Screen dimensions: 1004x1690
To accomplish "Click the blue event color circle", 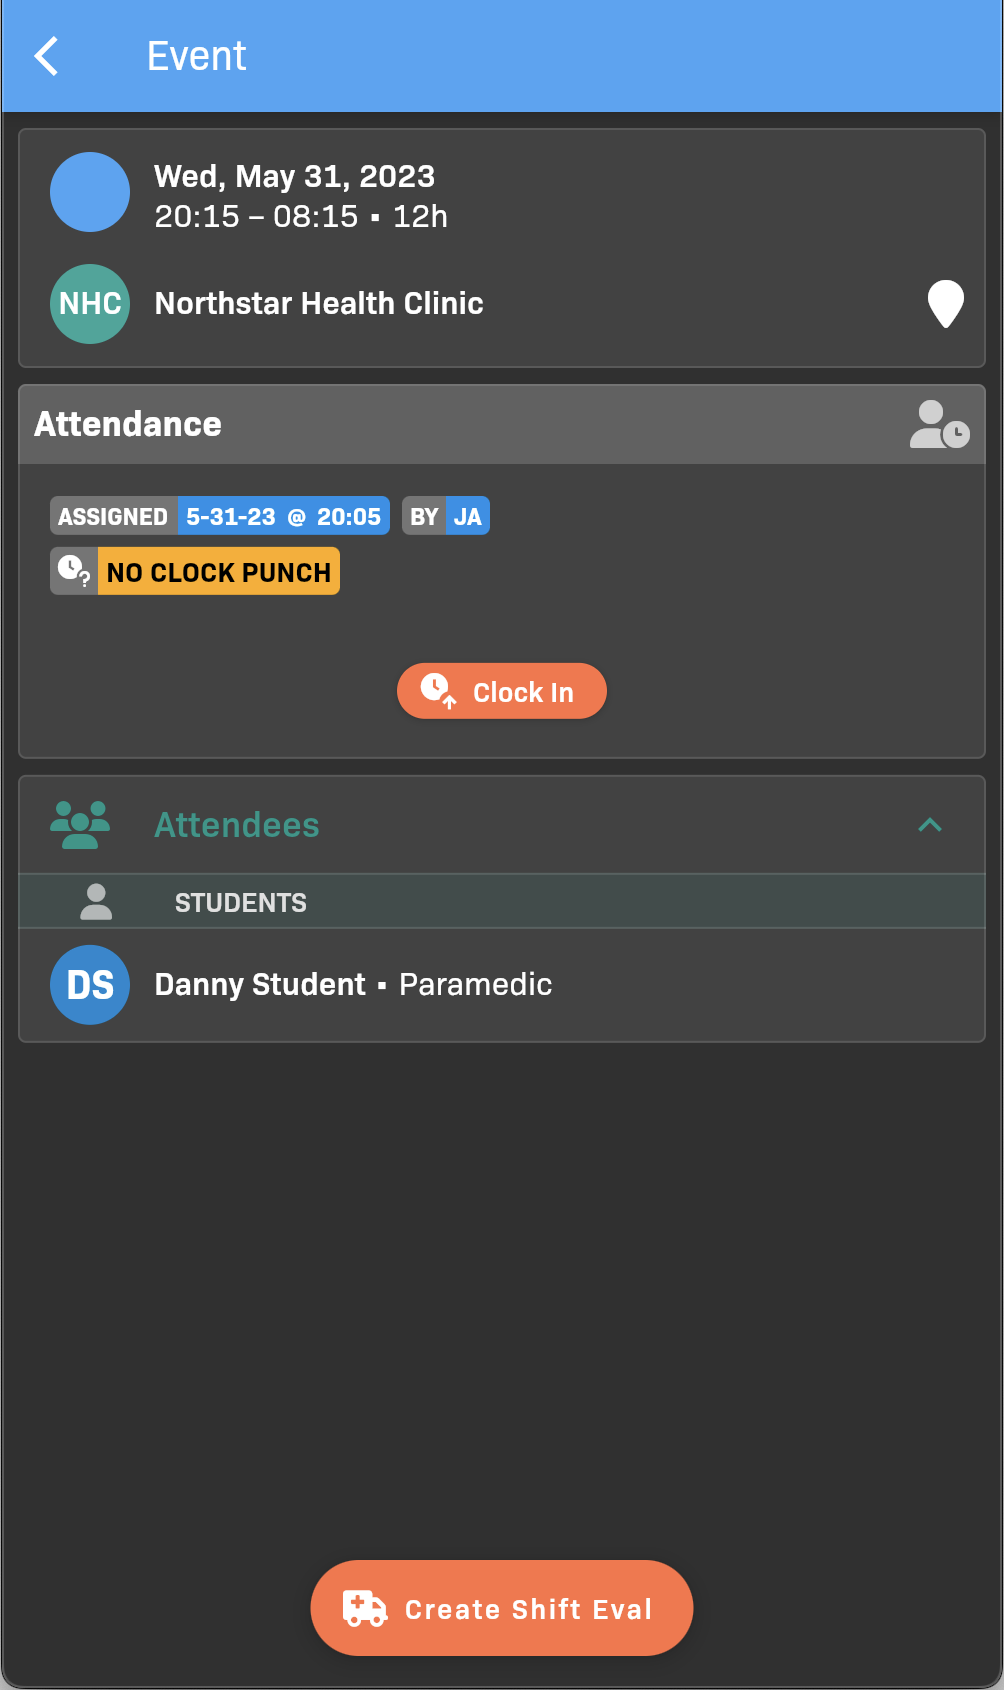I will 90,192.
